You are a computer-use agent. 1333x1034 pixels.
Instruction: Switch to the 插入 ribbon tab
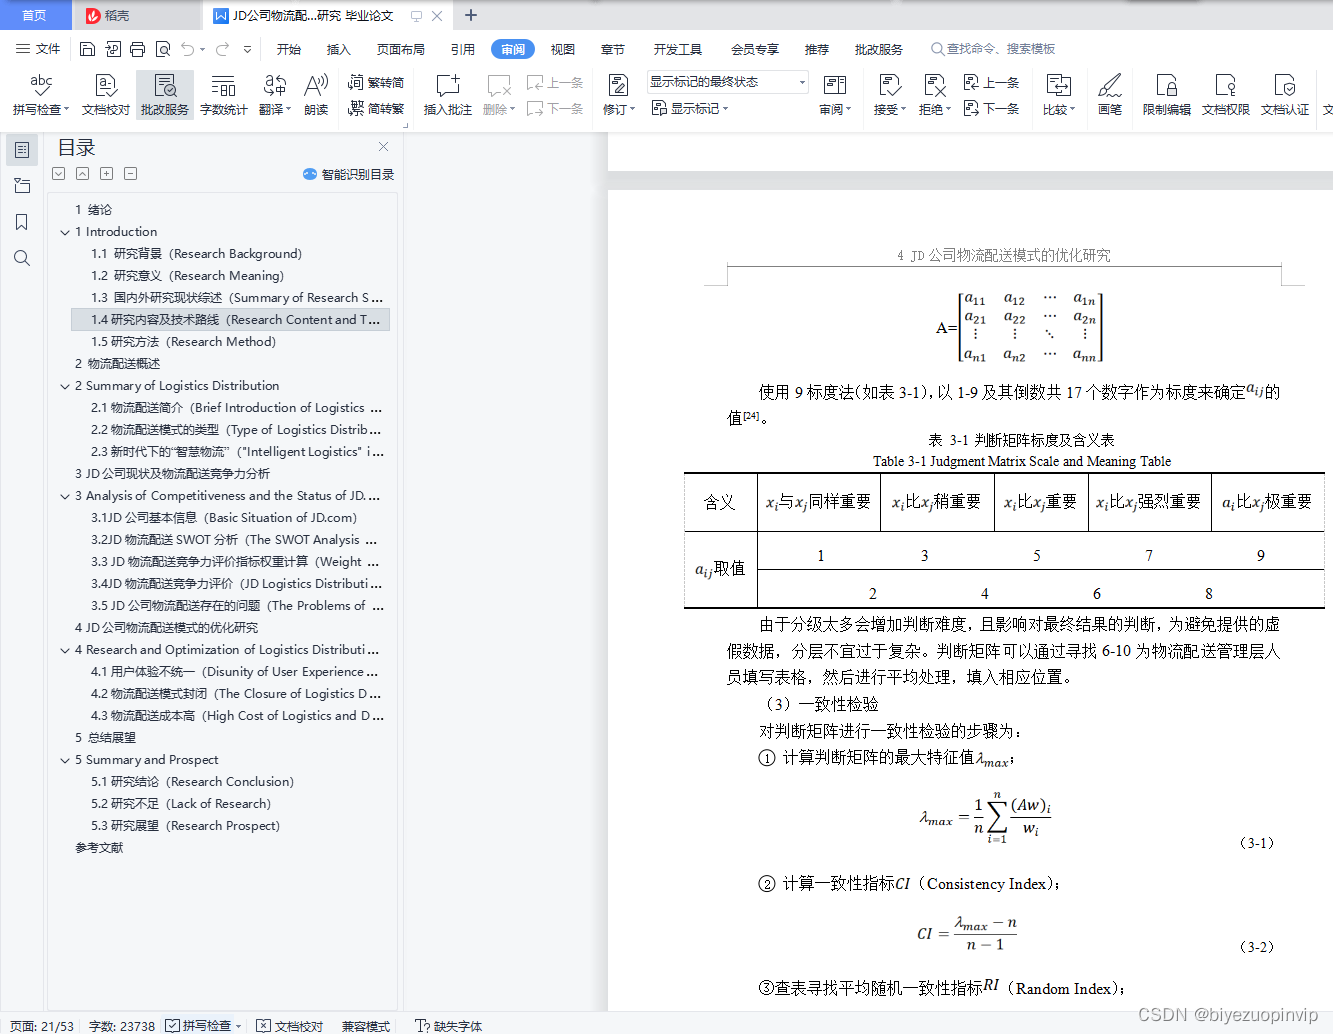pyautogui.click(x=339, y=49)
